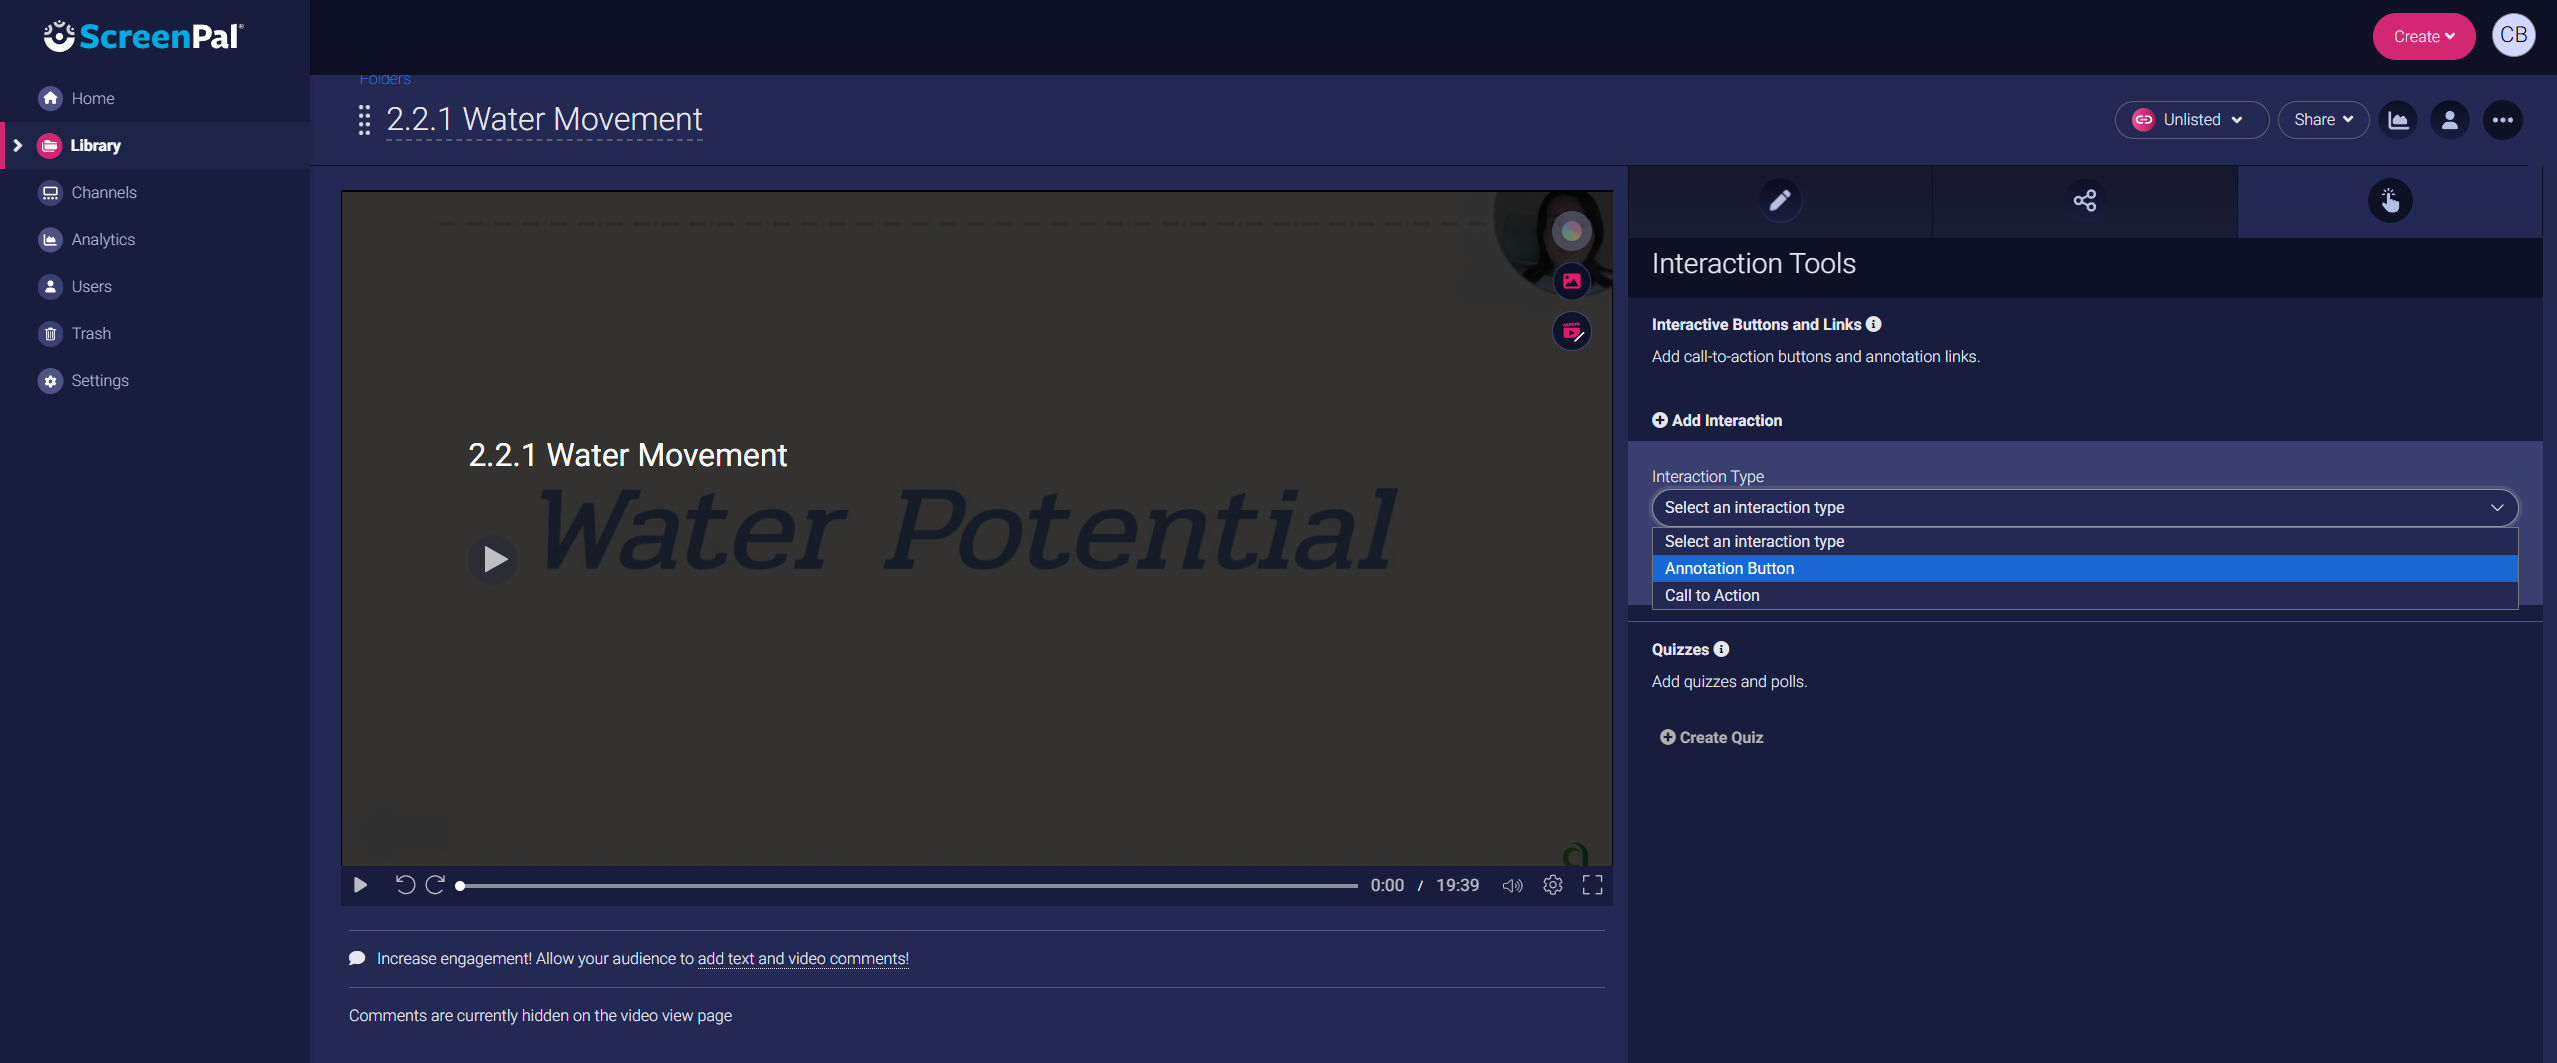Viewport: 2557px width, 1063px height.
Task: Open video analytics chart icon
Action: click(2399, 119)
